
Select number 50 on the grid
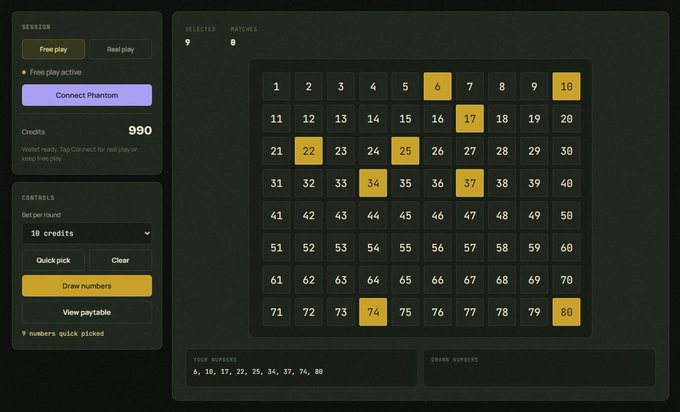566,215
